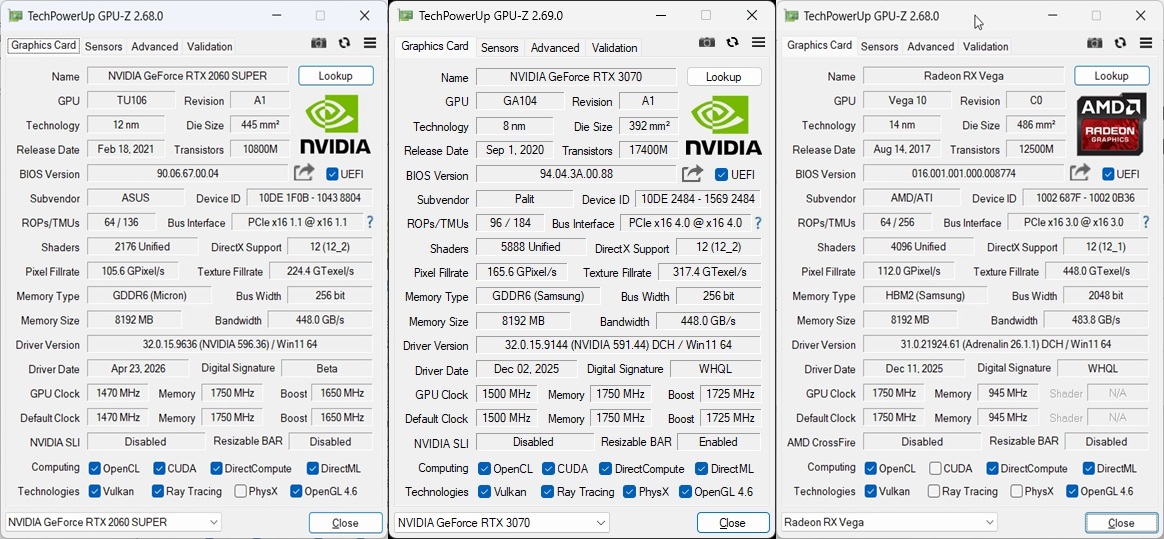The image size is (1164, 539).
Task: Click the Digital Signature field showing Beta
Action: tap(327, 368)
